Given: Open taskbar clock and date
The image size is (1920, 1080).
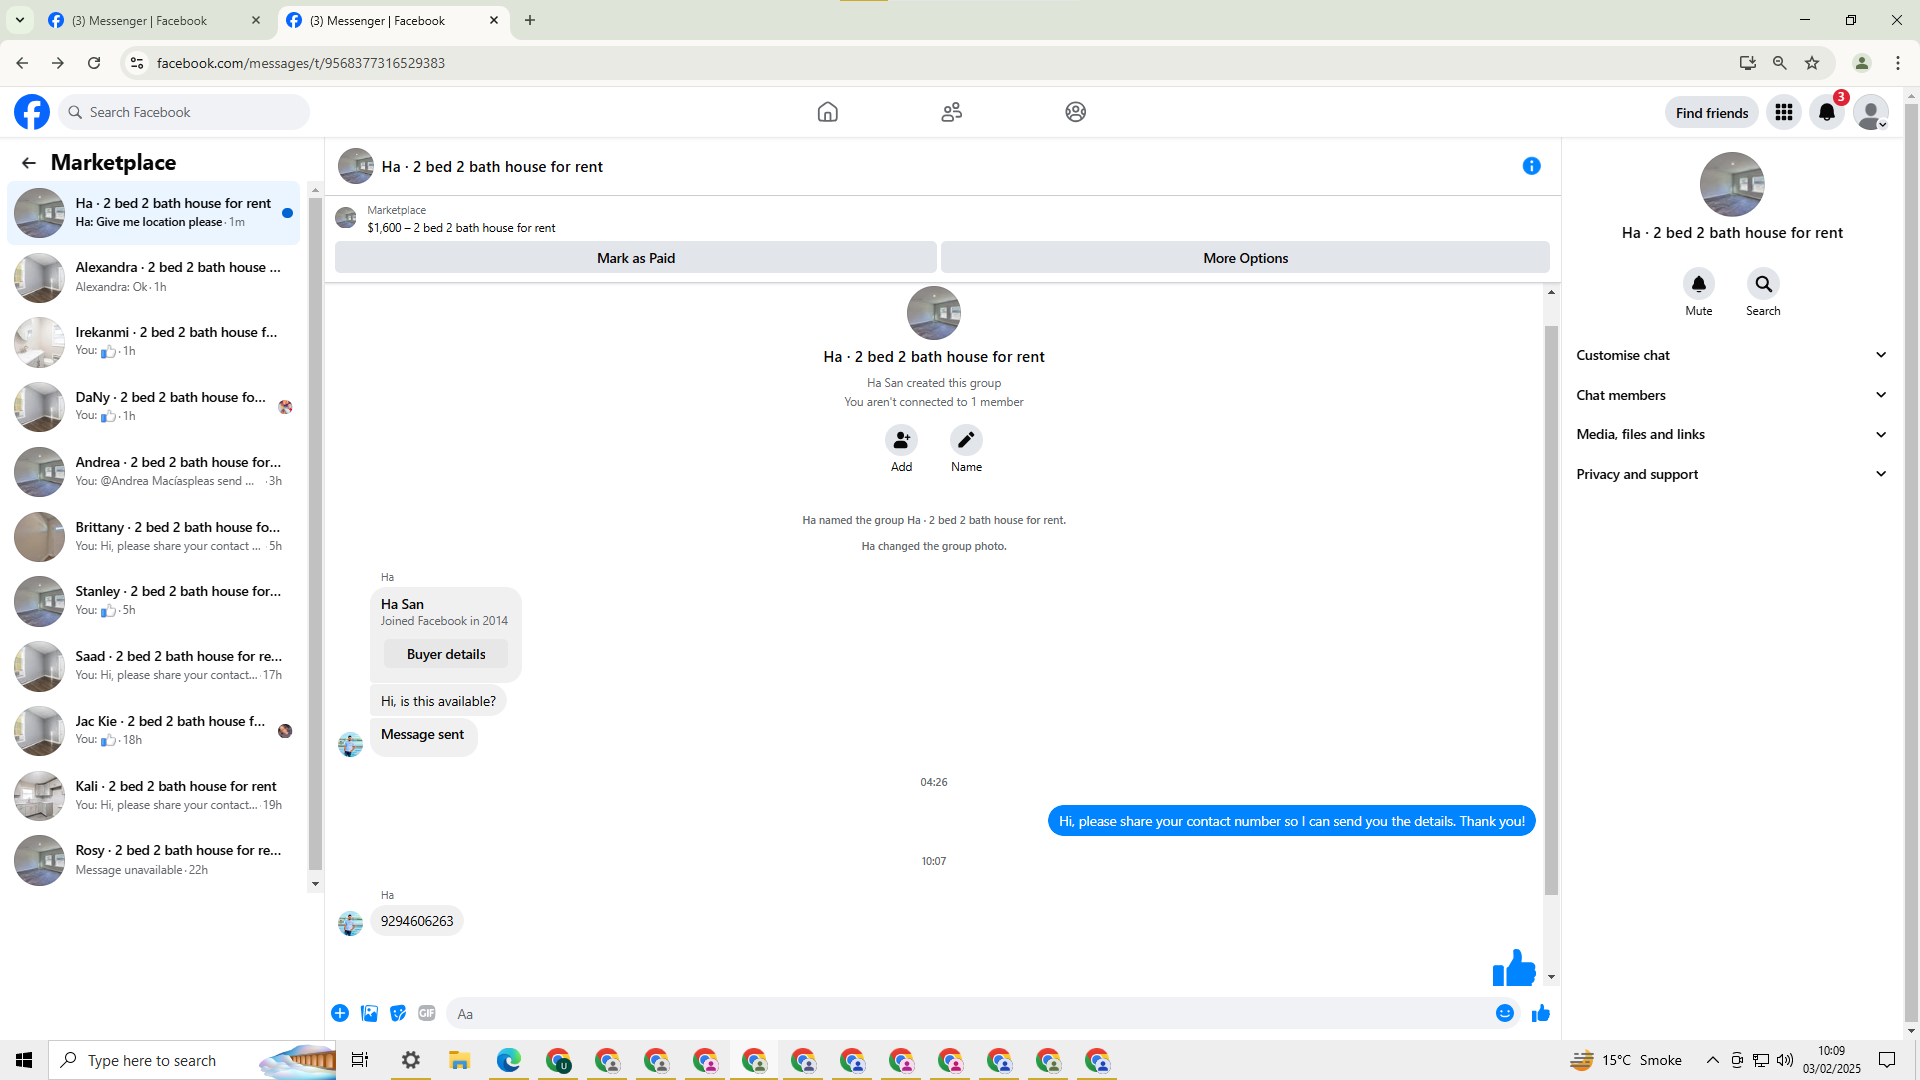Looking at the screenshot, I should click(1832, 1060).
